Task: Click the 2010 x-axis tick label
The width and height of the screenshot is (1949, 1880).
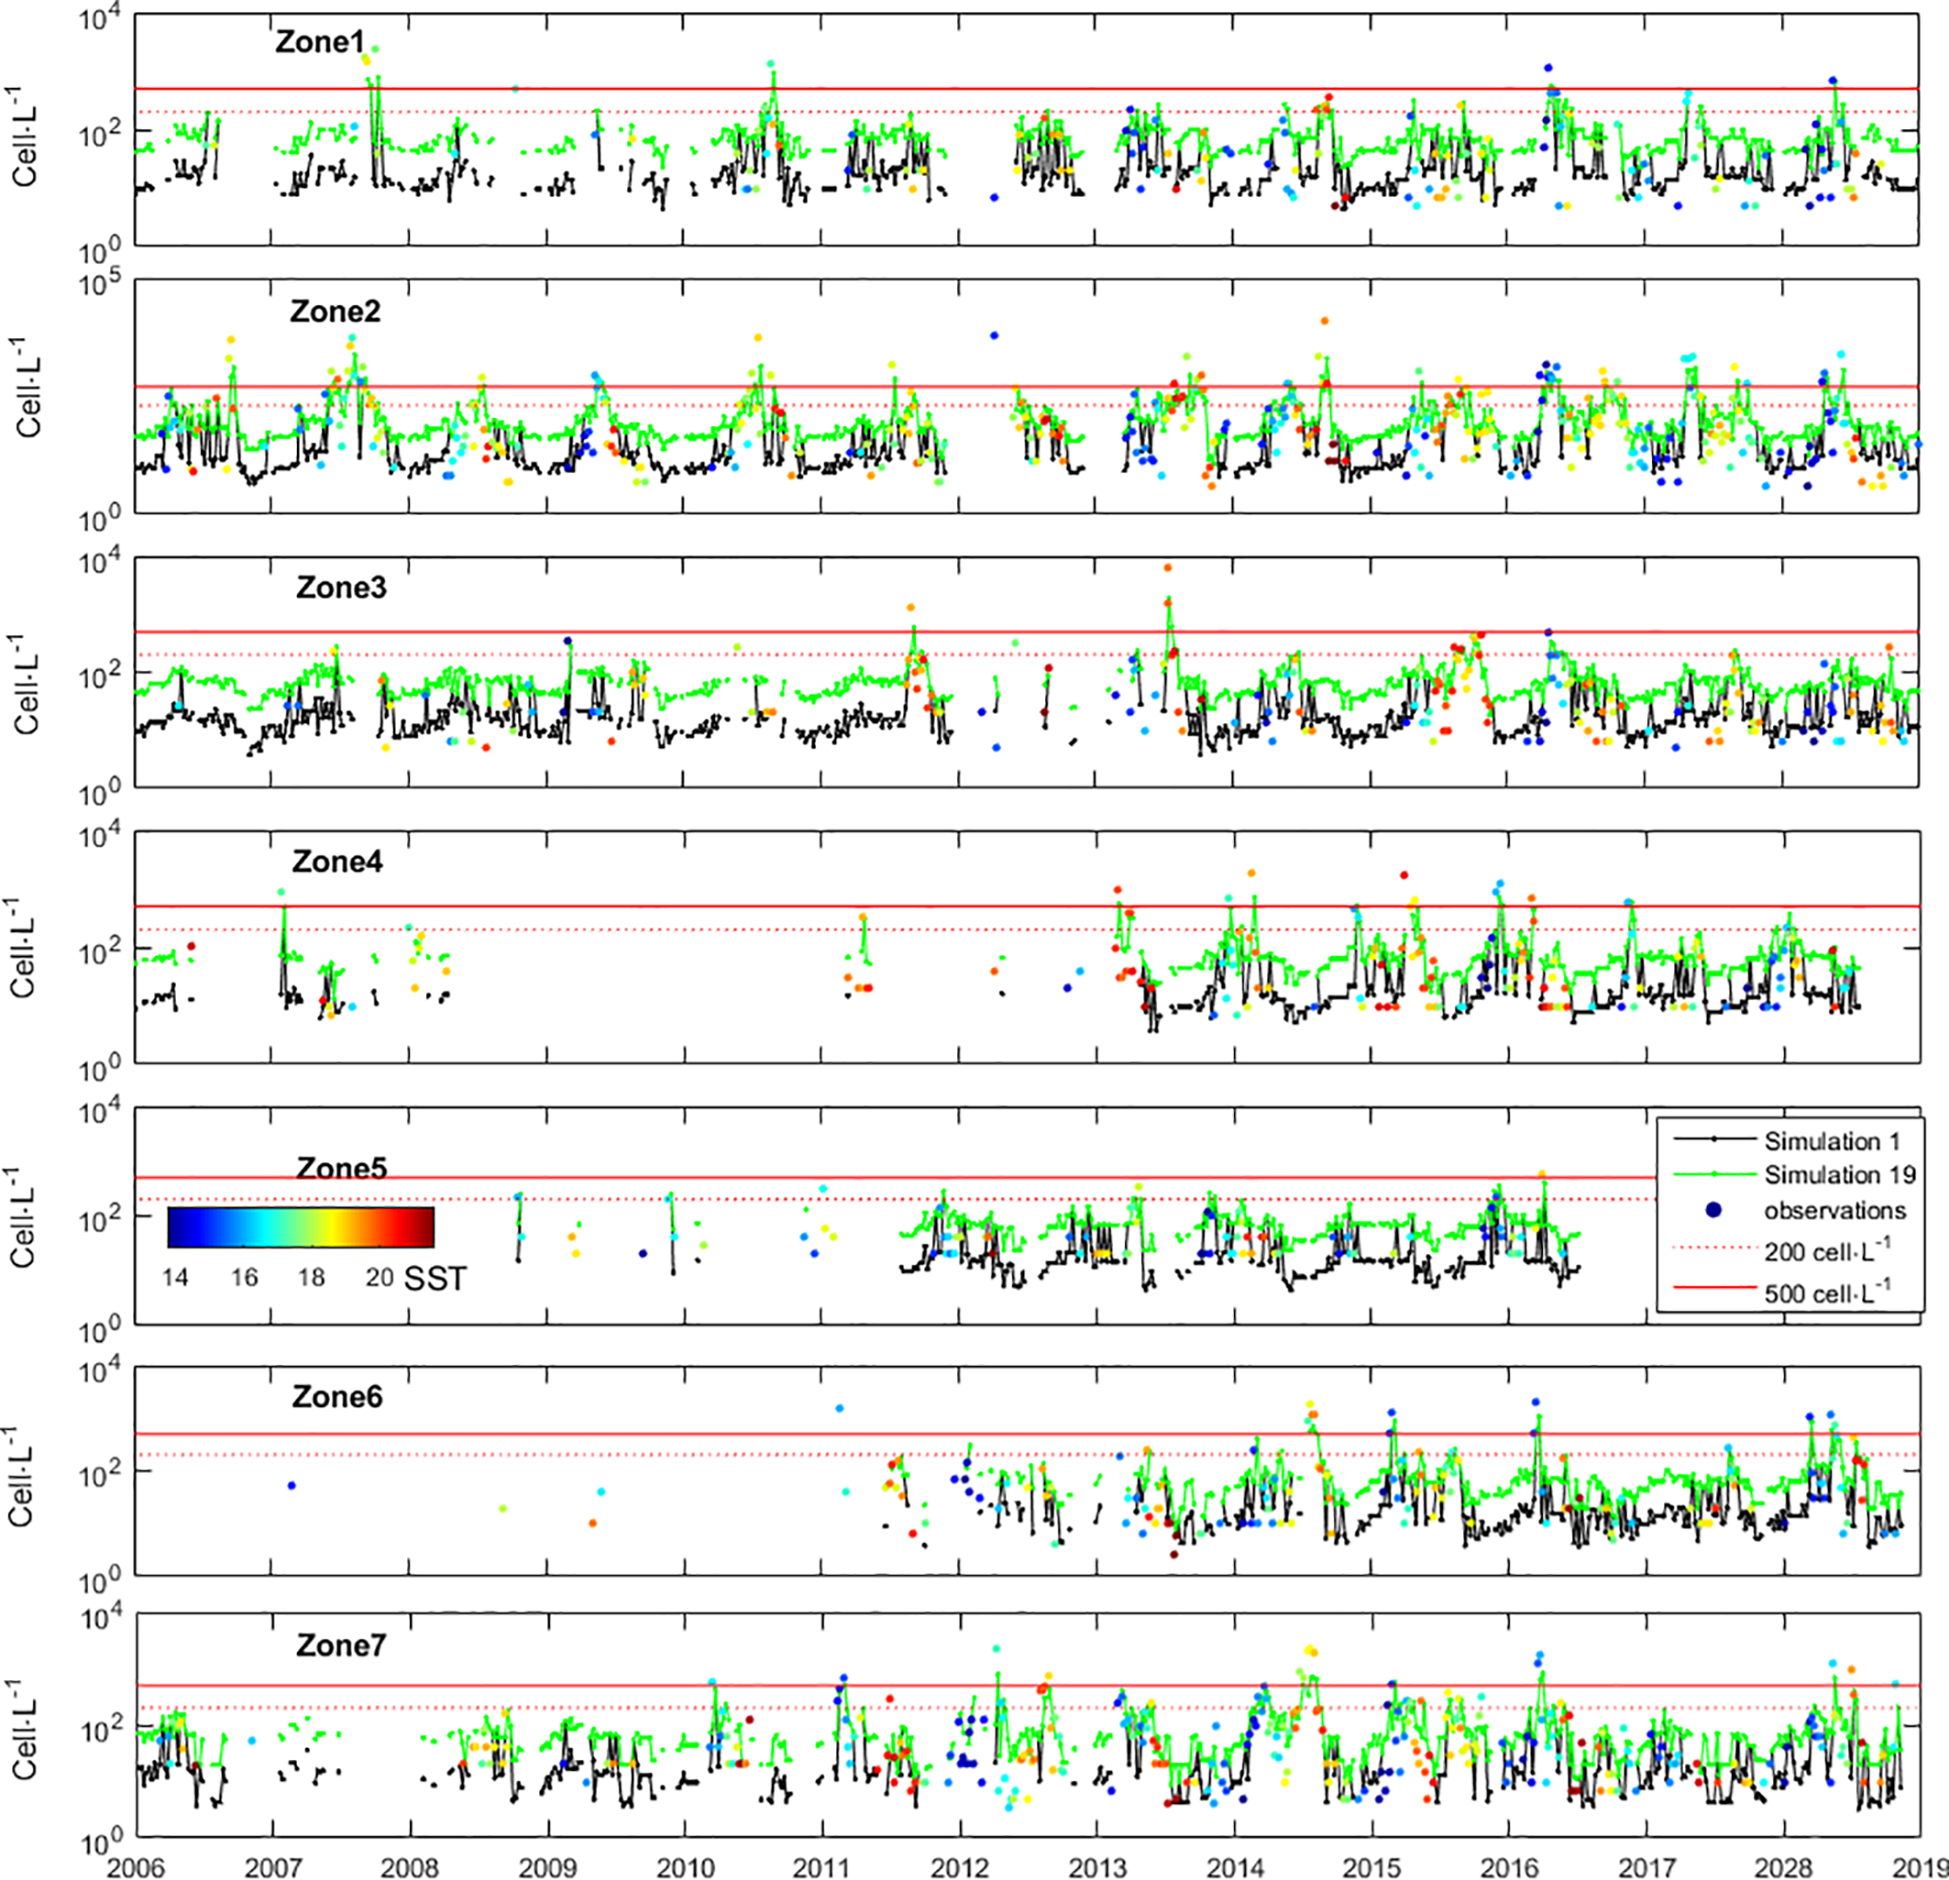Action: (685, 1867)
